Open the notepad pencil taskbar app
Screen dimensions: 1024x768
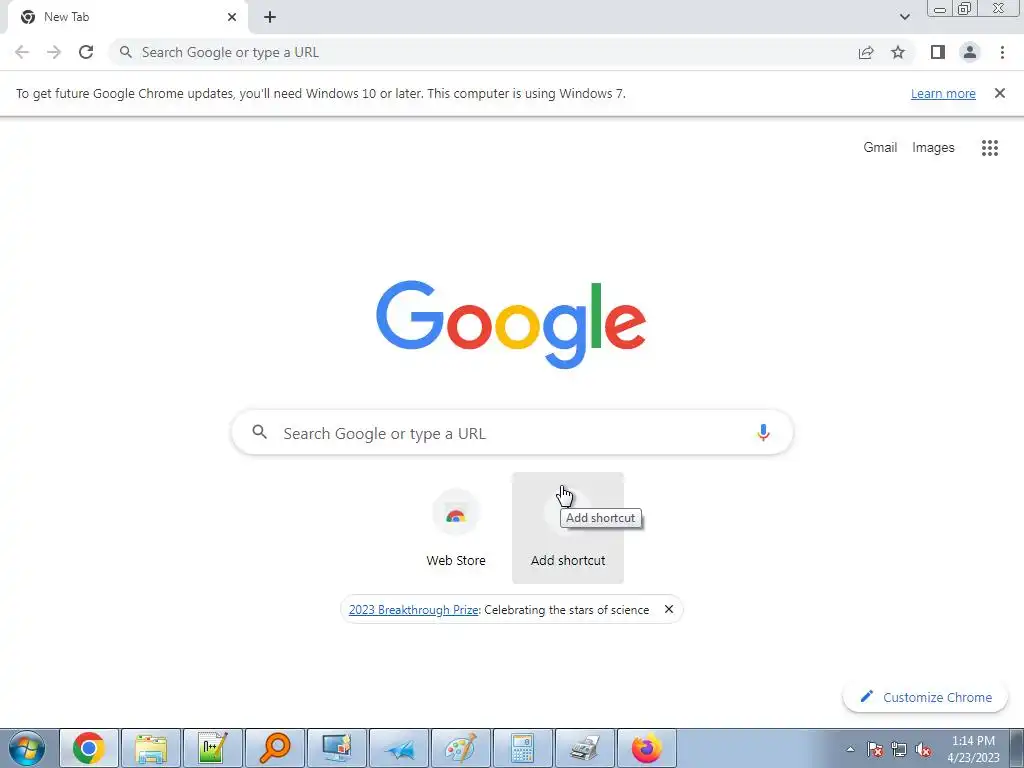(213, 748)
